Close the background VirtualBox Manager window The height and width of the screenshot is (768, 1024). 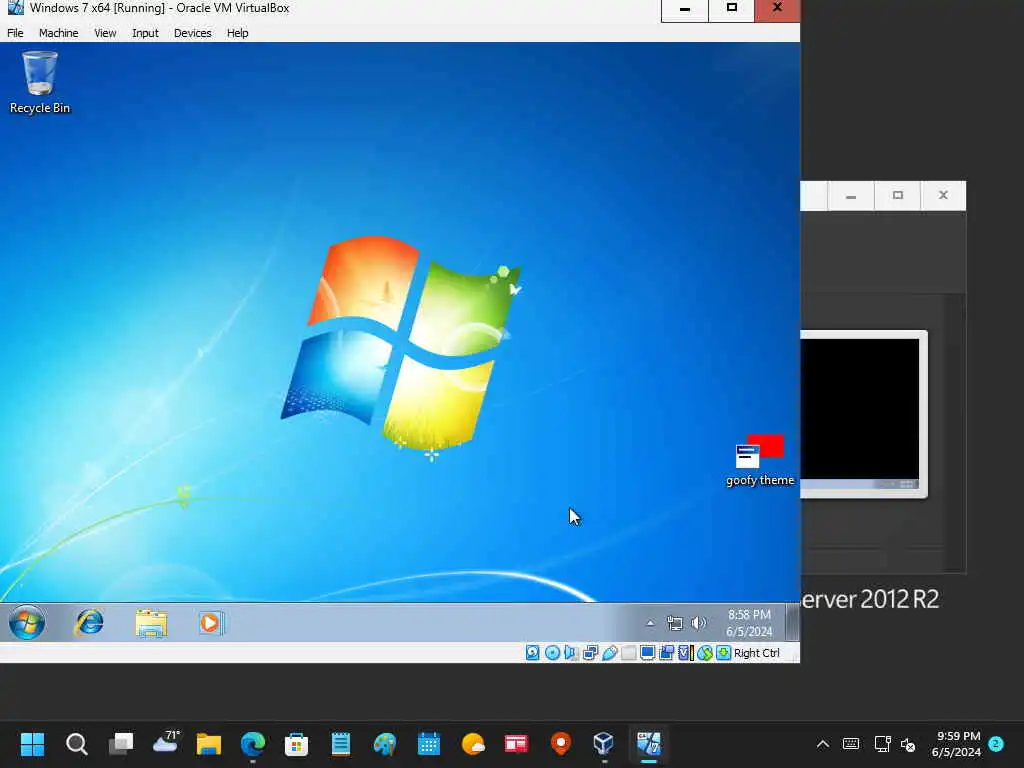click(x=943, y=196)
